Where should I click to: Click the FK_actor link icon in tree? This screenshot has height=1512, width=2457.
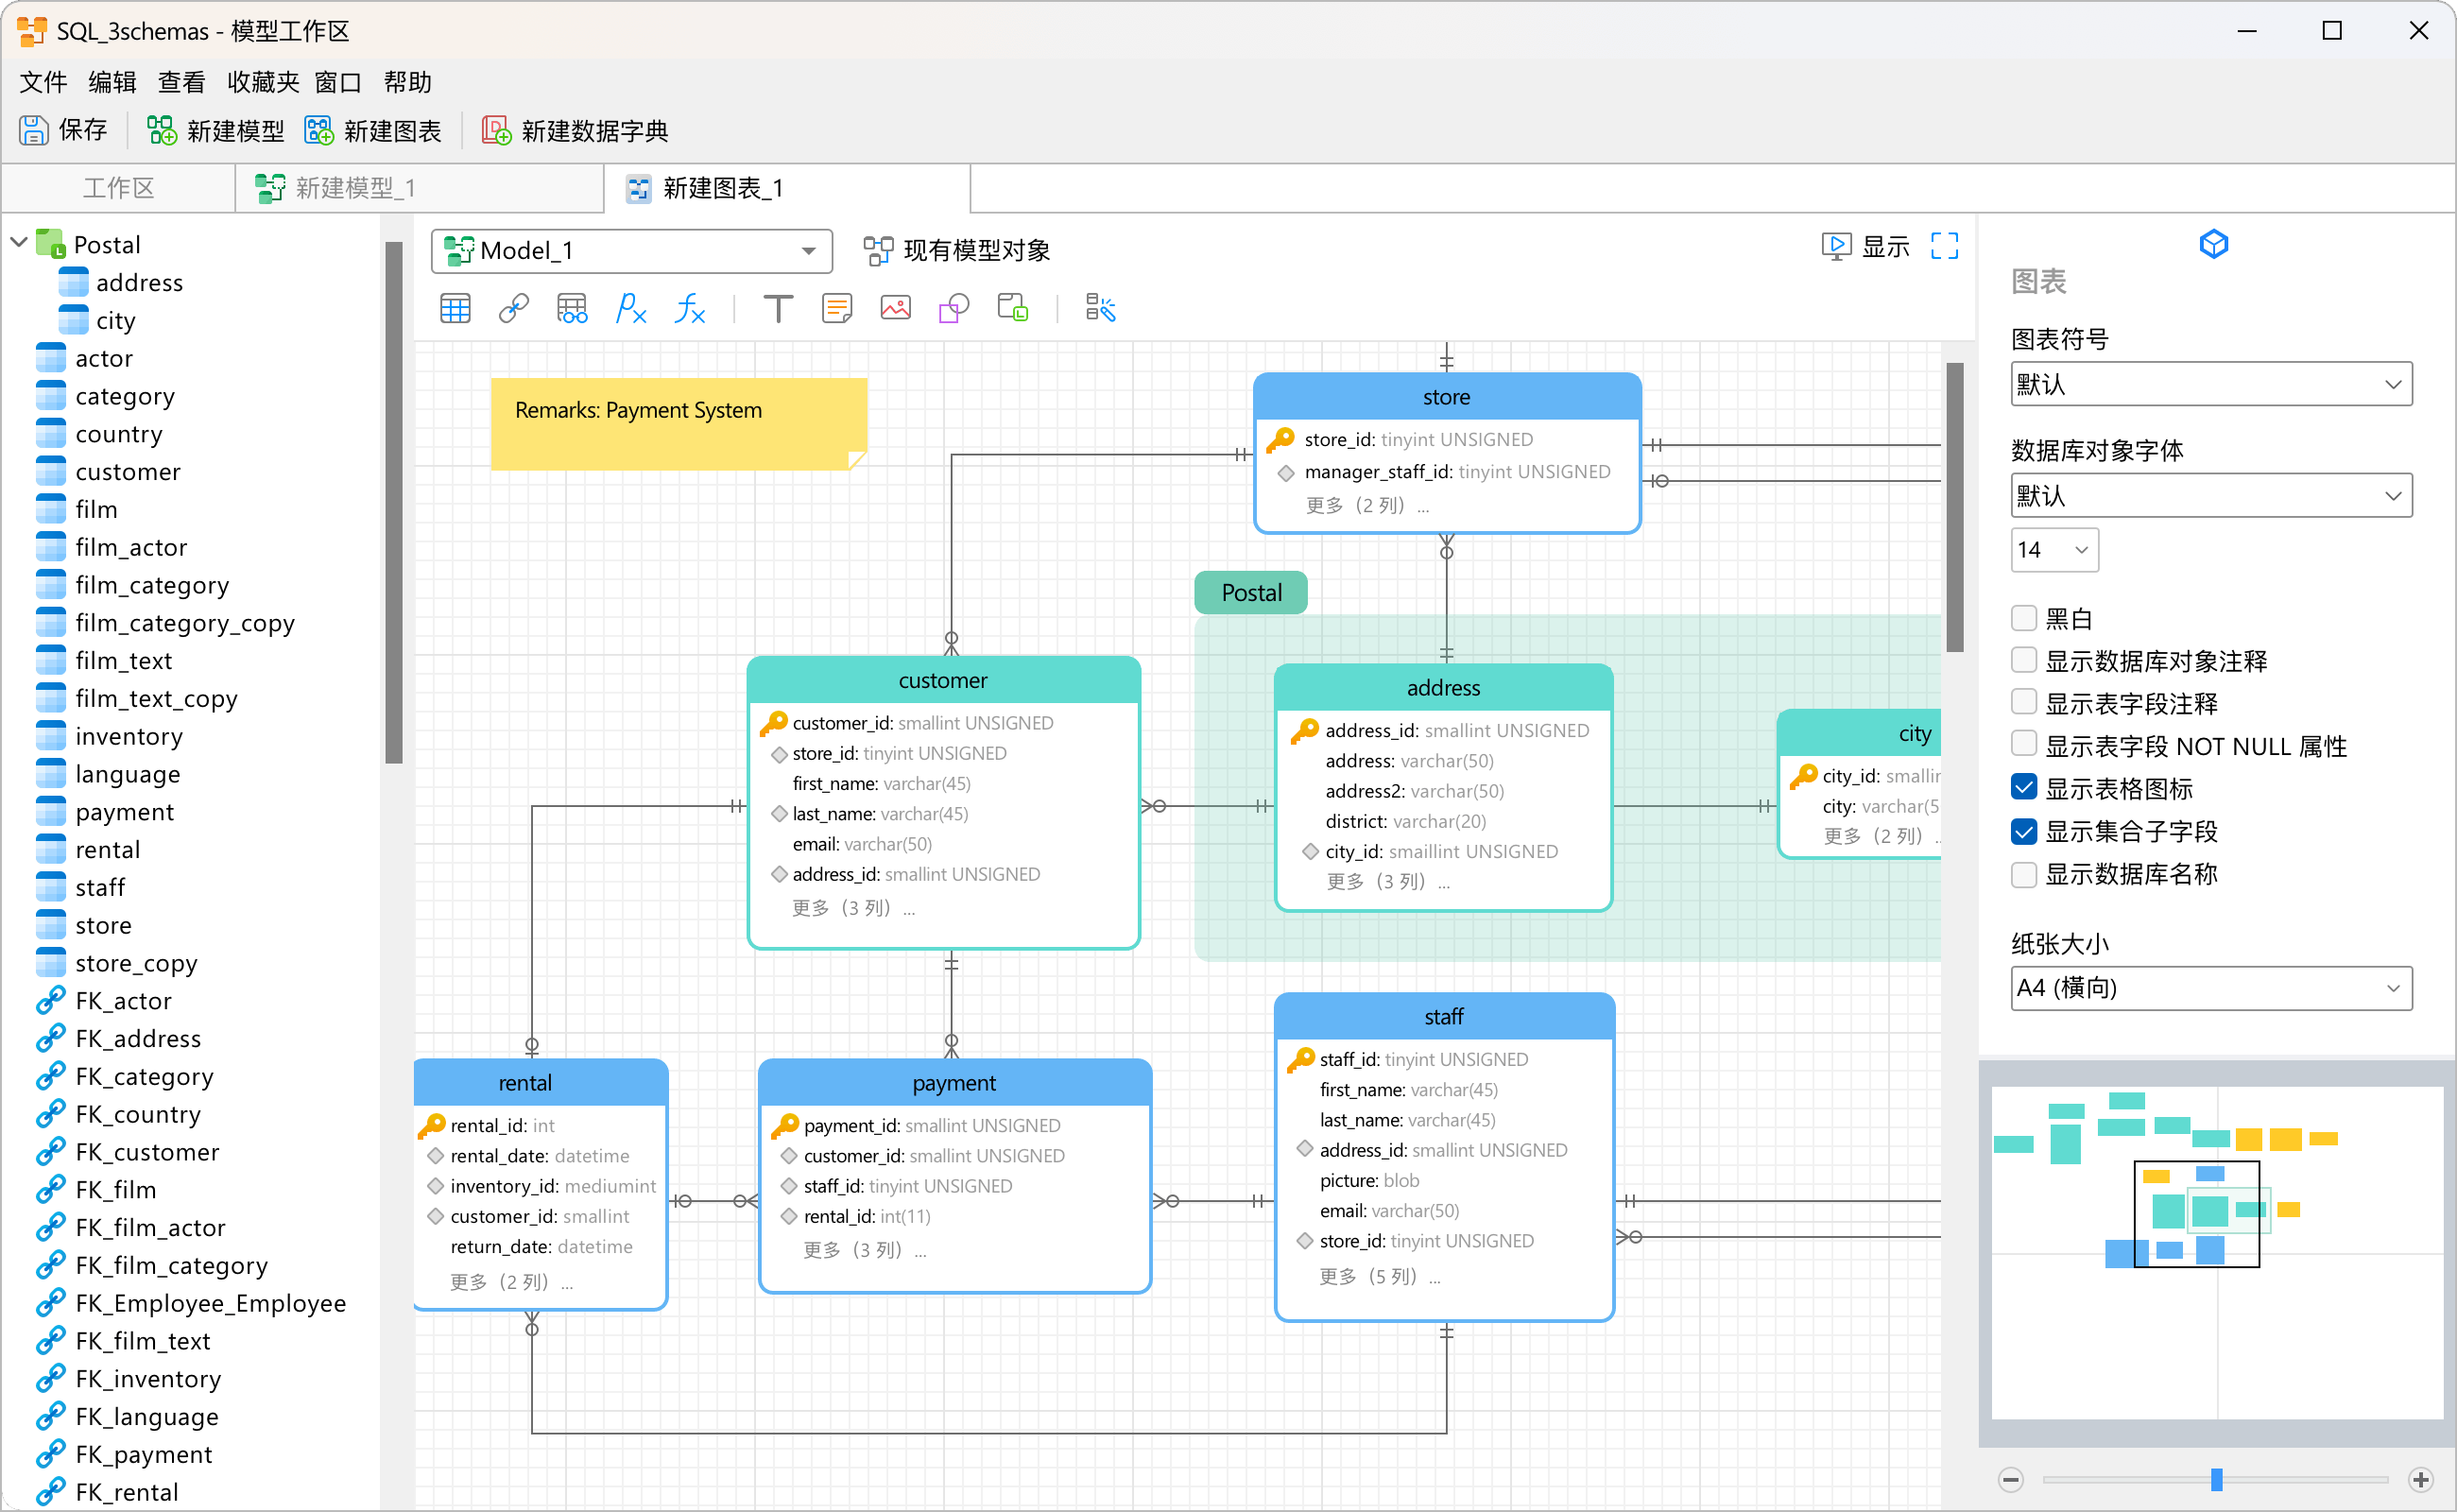coord(51,1000)
